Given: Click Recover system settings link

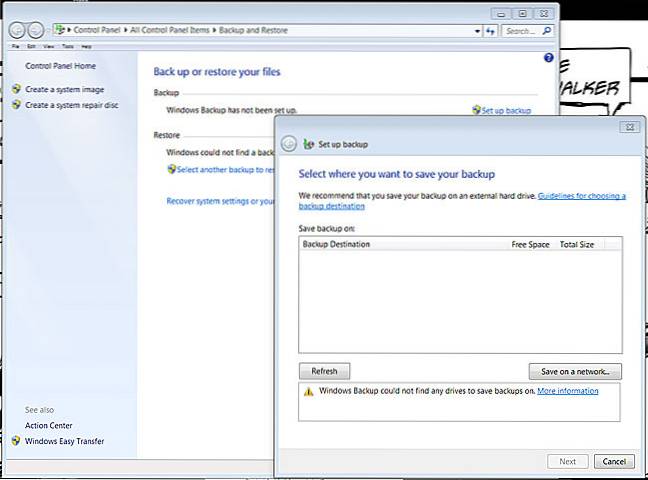Looking at the screenshot, I should click(220, 201).
